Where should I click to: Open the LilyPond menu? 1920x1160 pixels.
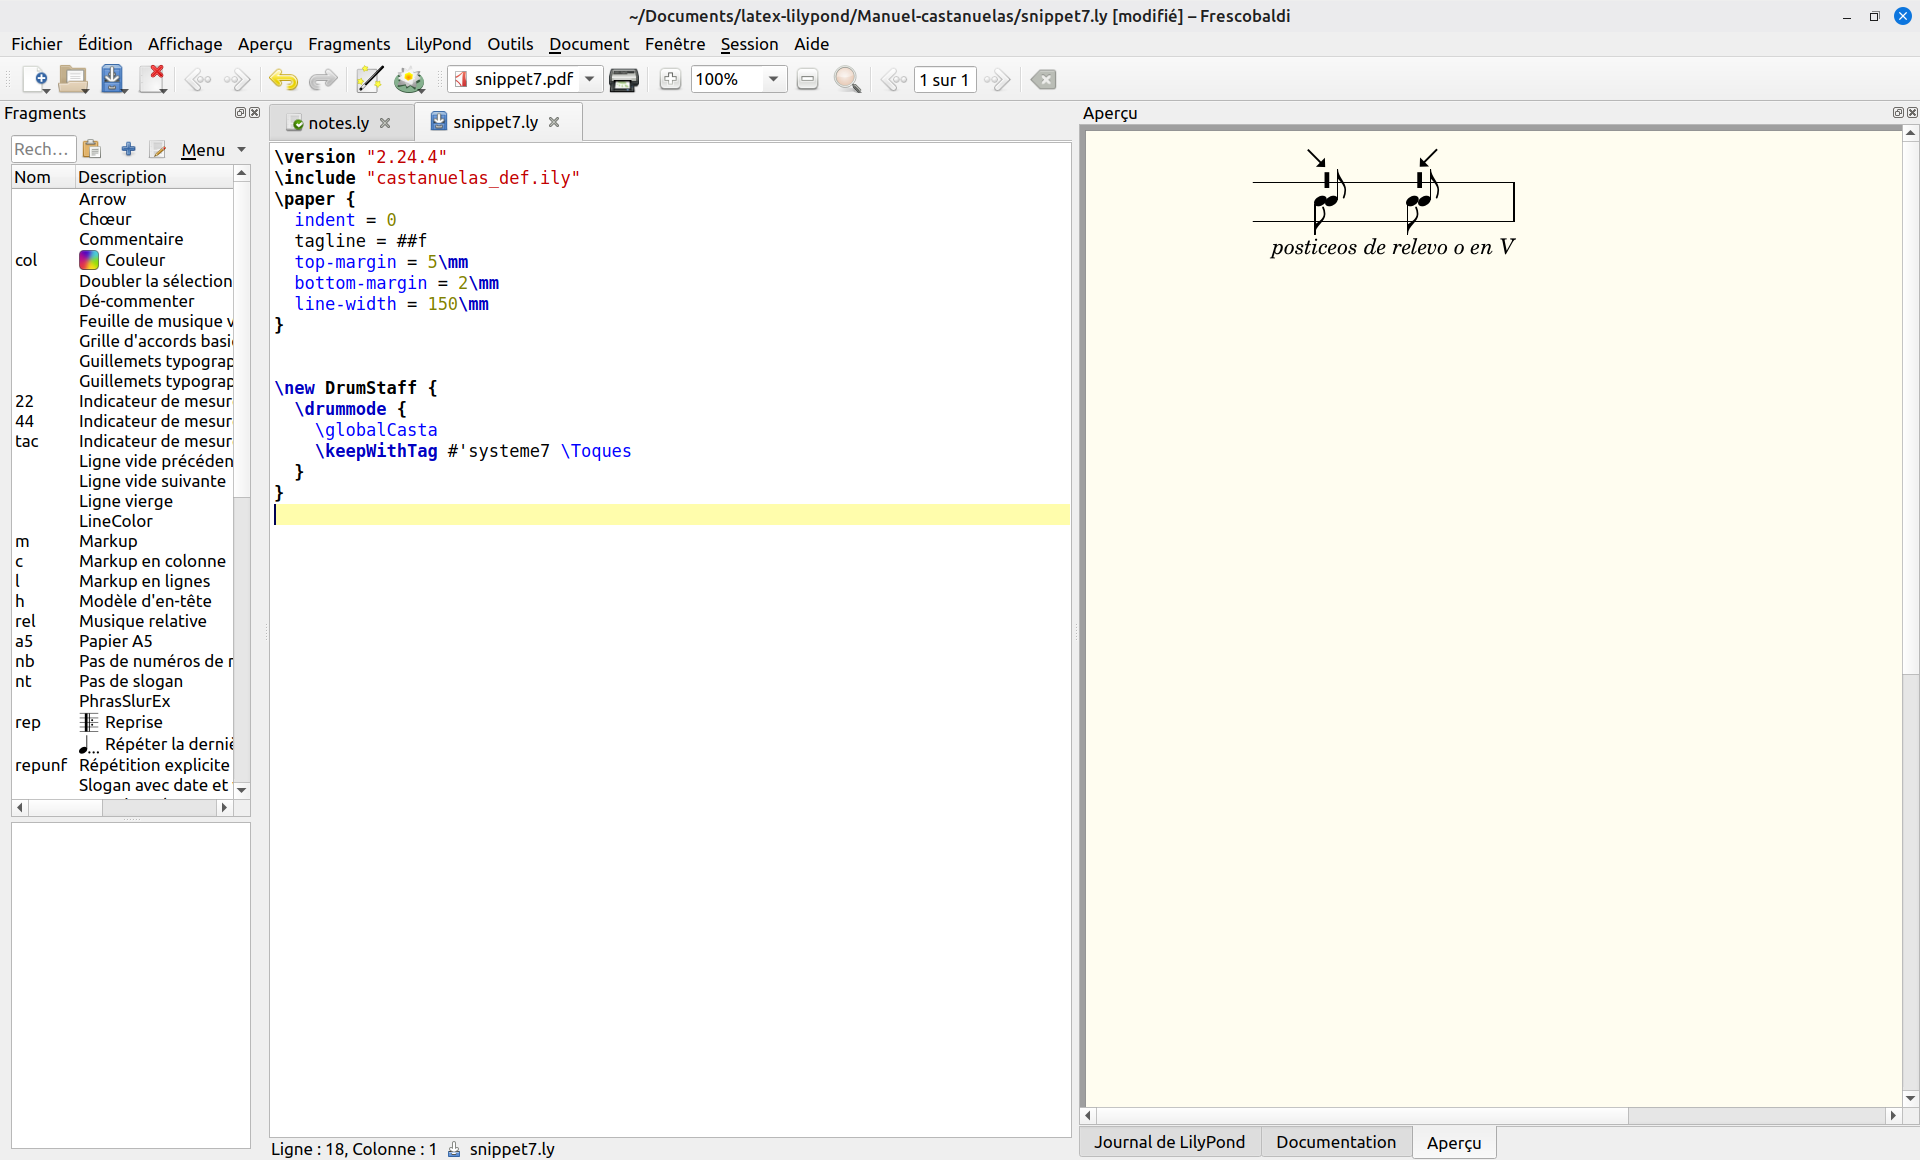[x=438, y=44]
